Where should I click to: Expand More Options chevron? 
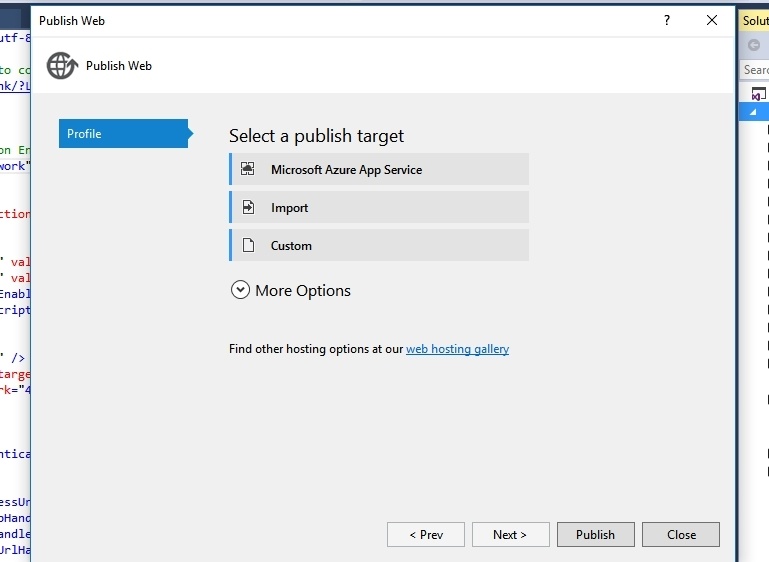tap(240, 290)
